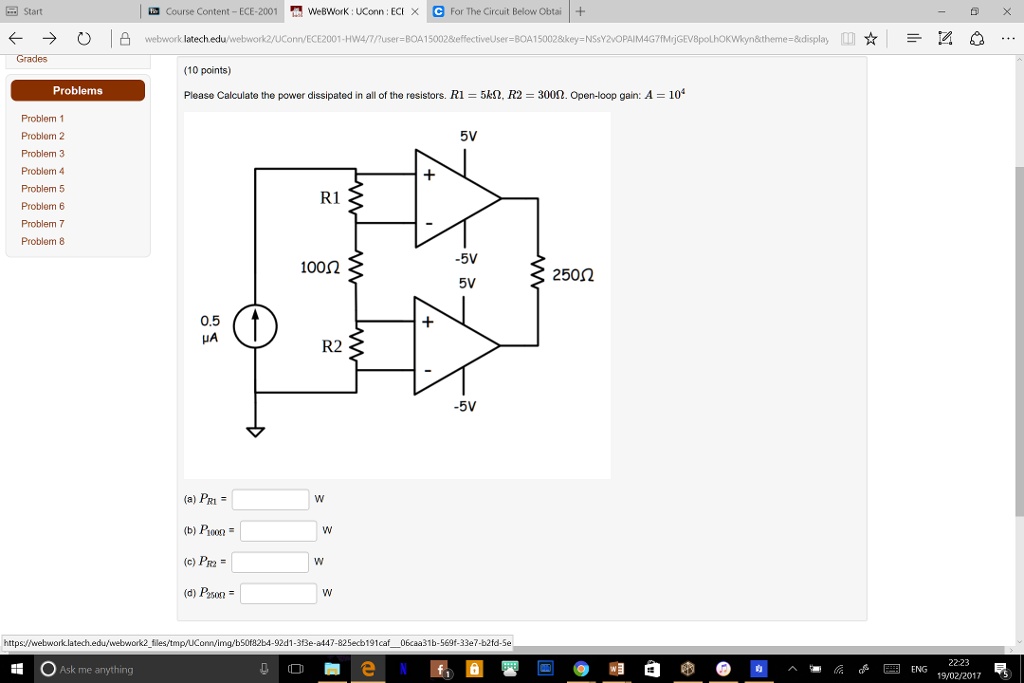The width and height of the screenshot is (1024, 683).
Task: Show hidden system tray icons chevron
Action: 792,669
